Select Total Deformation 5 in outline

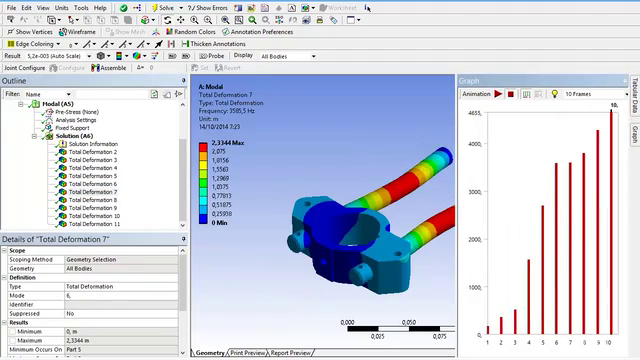coord(93,176)
